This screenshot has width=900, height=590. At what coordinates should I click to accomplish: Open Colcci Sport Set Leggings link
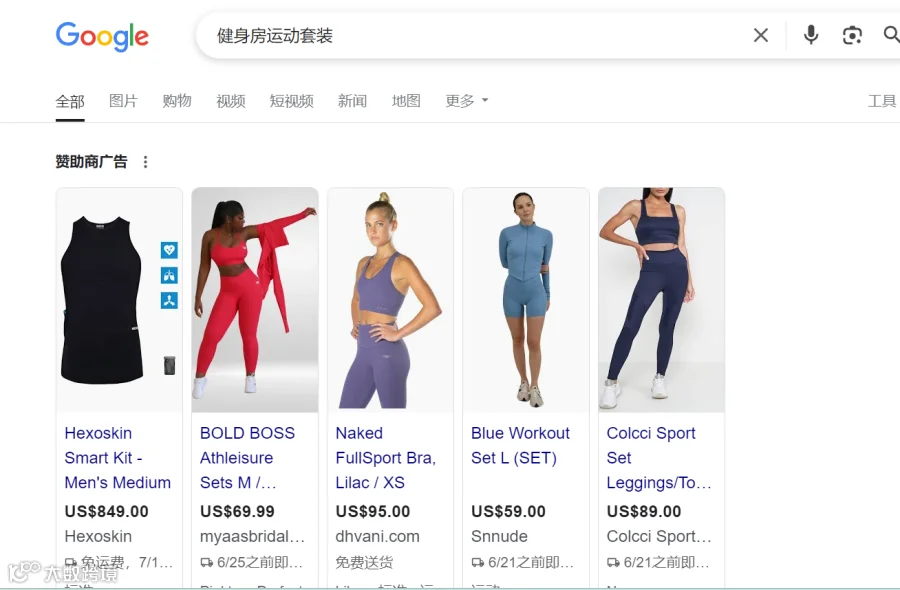click(659, 457)
